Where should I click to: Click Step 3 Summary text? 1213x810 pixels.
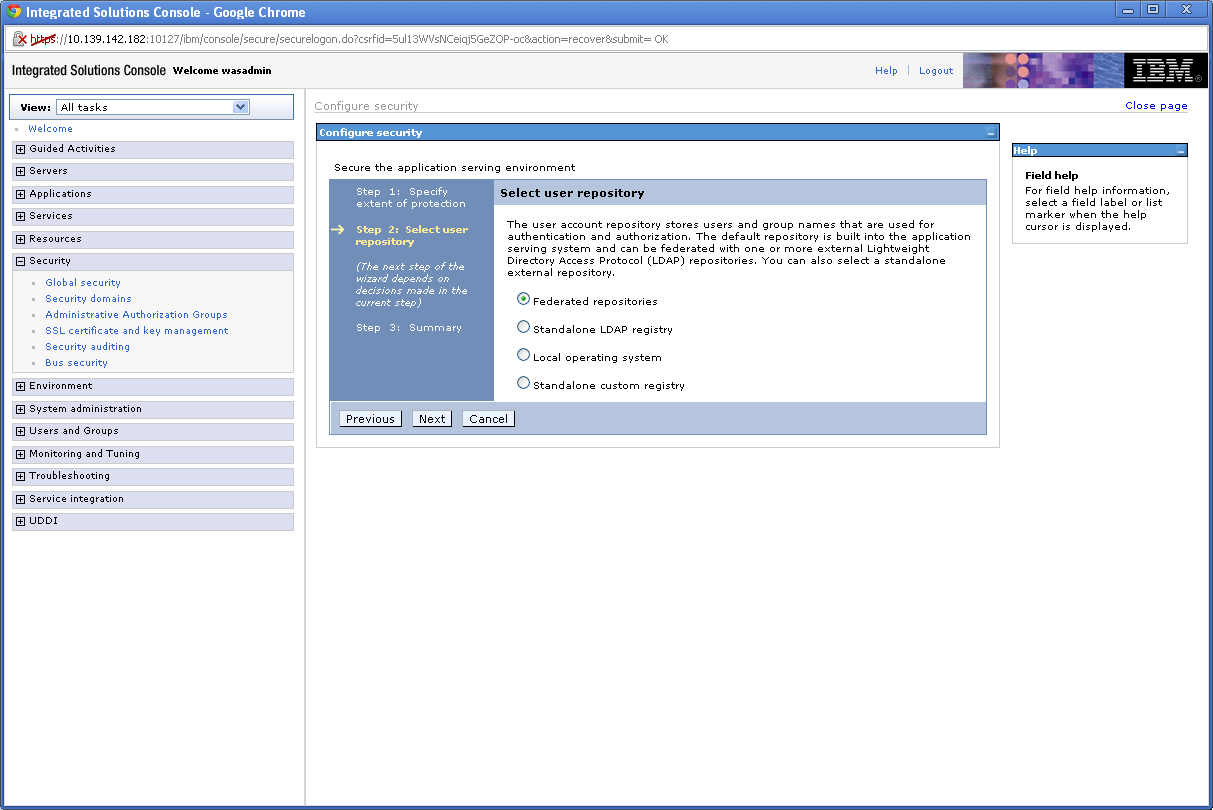[x=409, y=328]
